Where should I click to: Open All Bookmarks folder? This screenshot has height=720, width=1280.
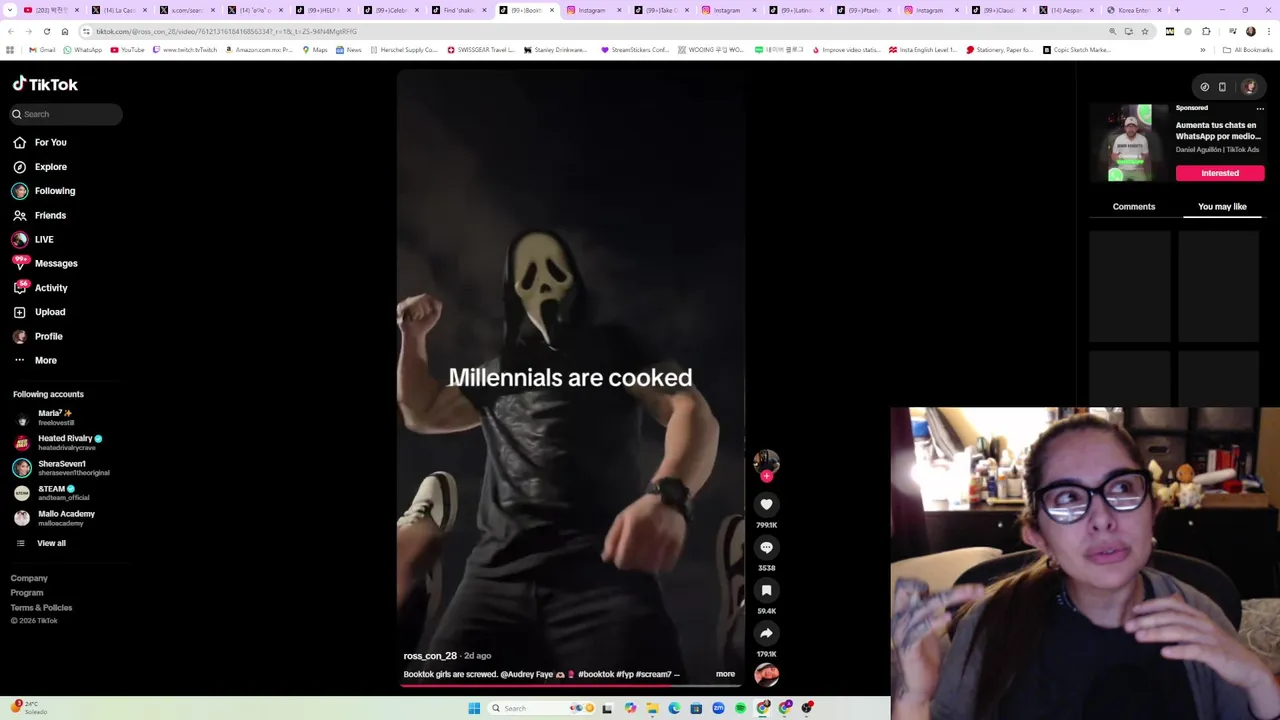[x=1248, y=50]
